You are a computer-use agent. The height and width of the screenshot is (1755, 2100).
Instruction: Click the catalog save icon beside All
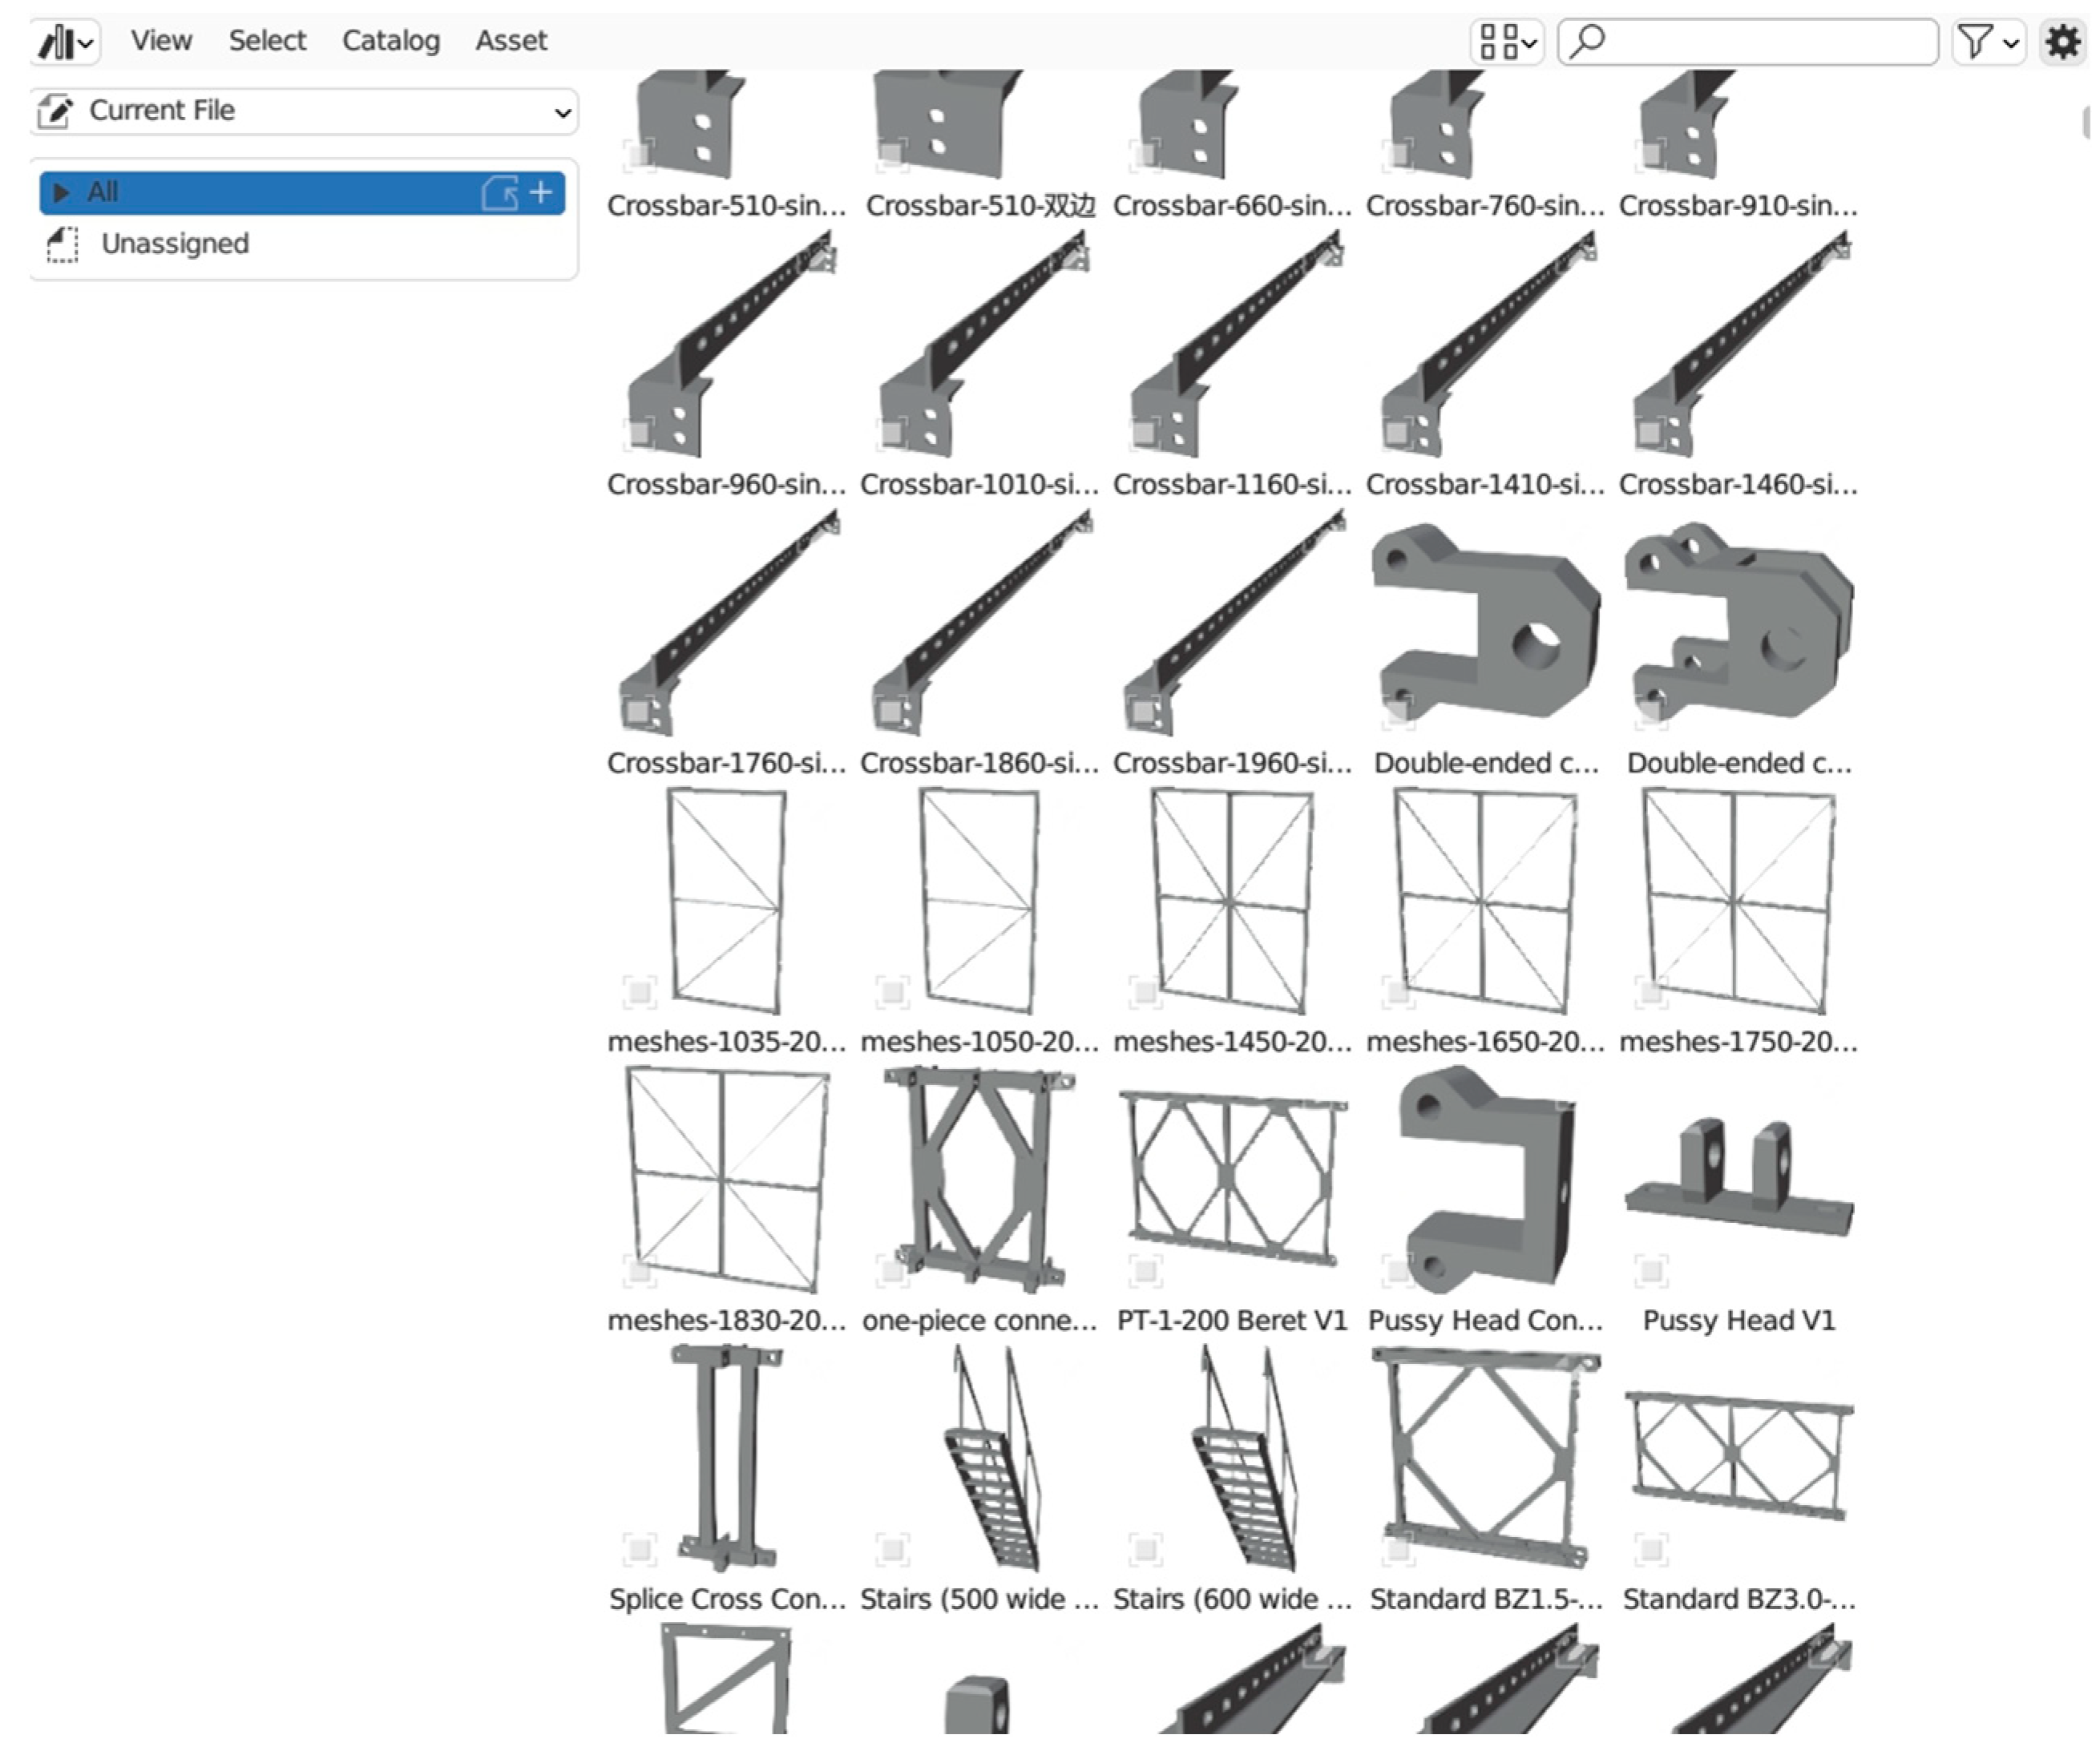point(499,192)
